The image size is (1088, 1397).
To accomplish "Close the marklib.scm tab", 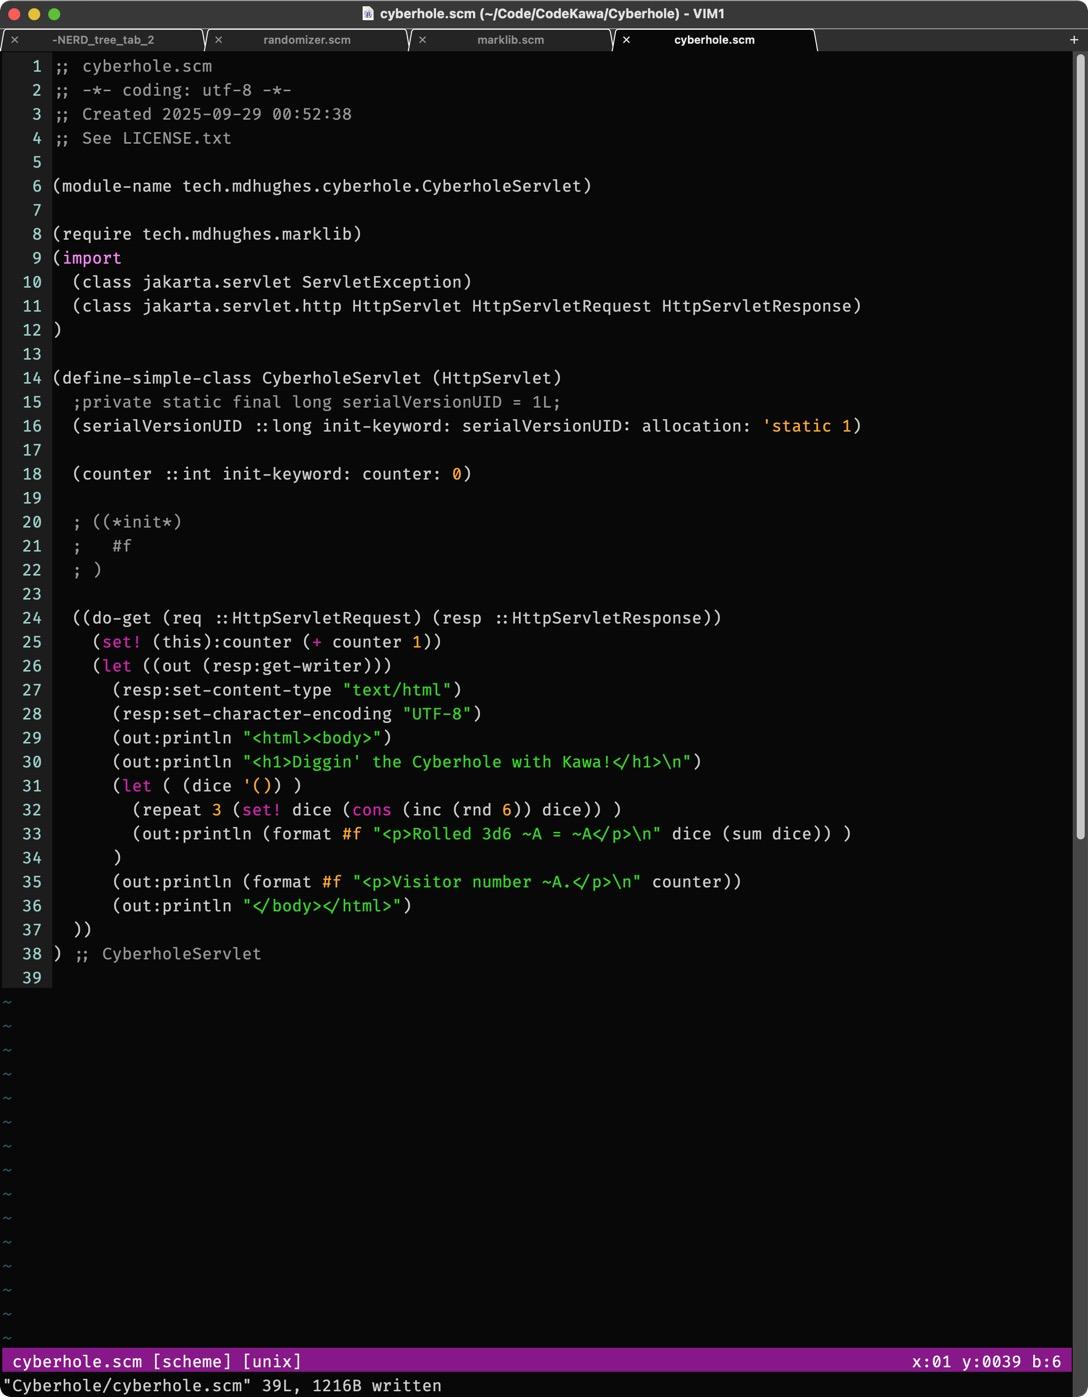I will tap(422, 40).
